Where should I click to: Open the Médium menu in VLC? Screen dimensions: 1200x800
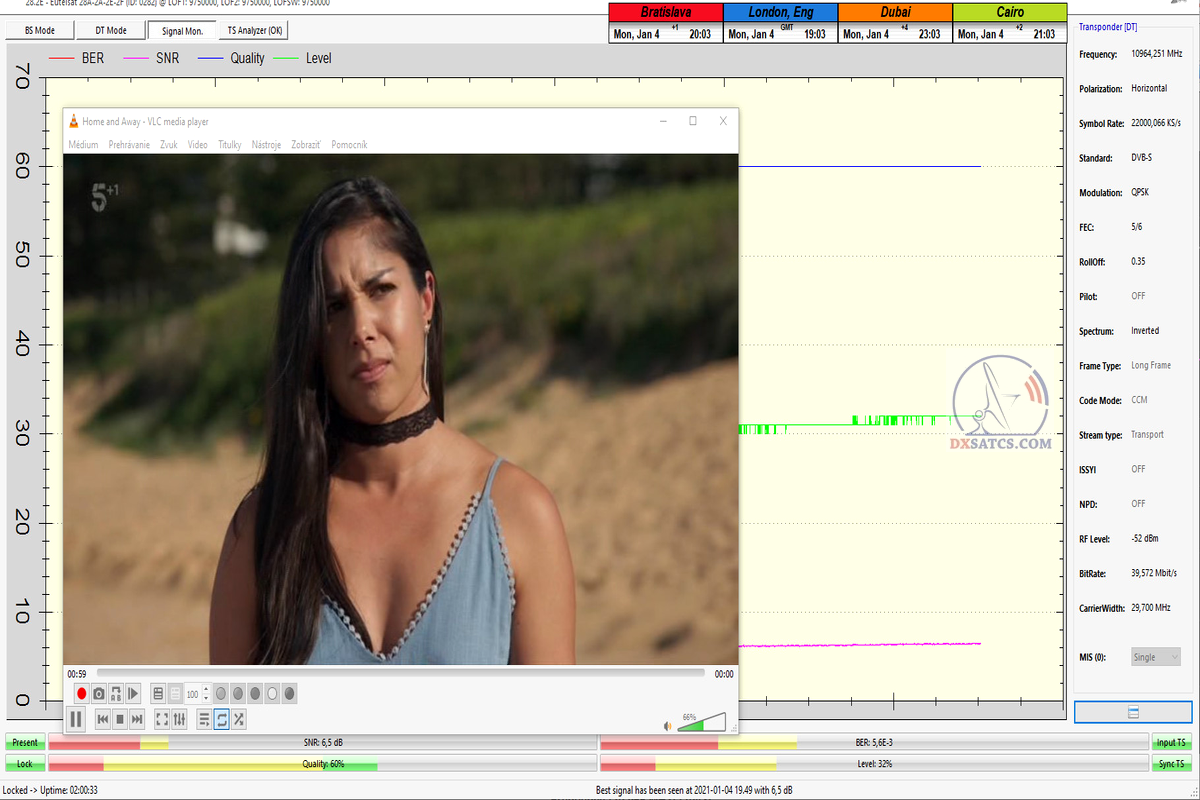[x=83, y=145]
